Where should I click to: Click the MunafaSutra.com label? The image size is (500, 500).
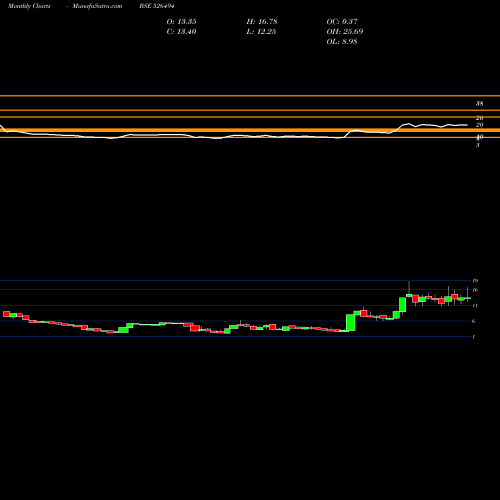[97, 6]
